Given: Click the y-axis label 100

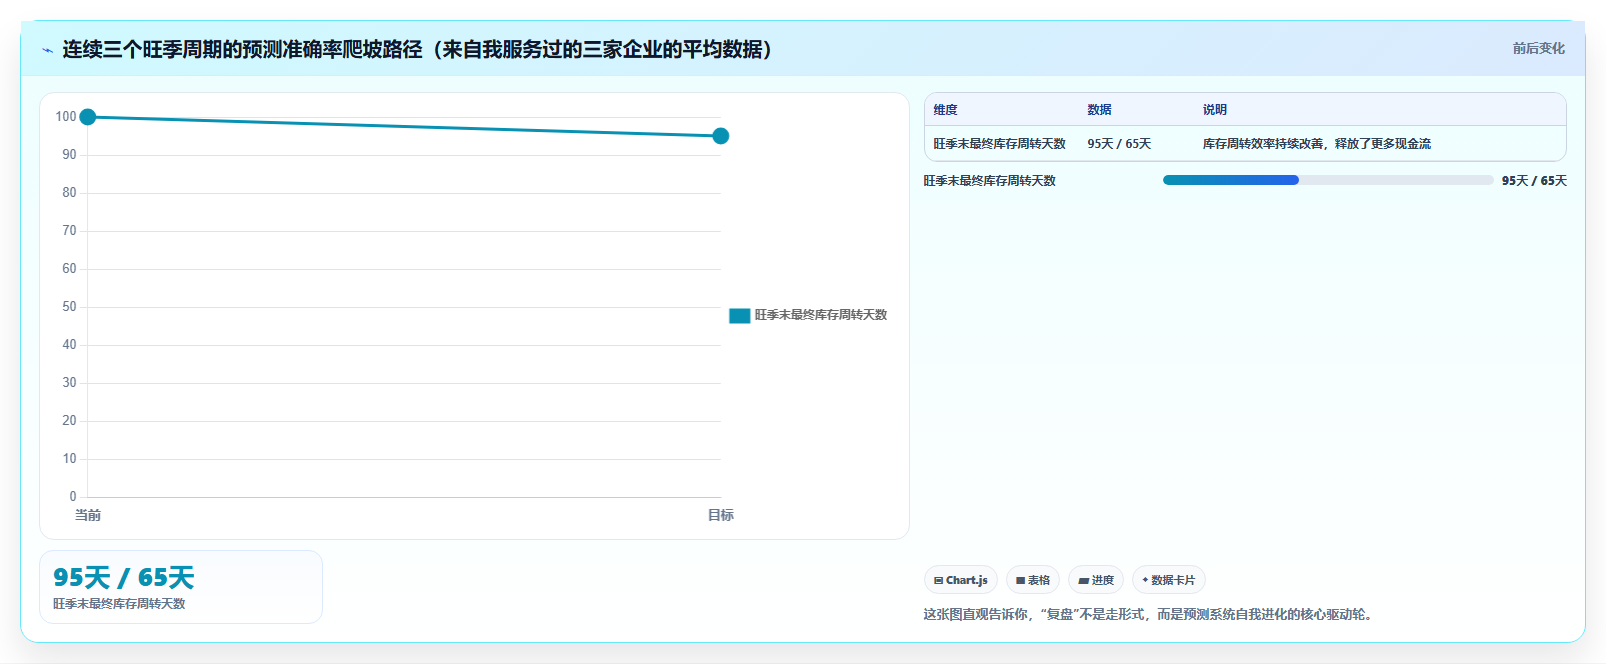Looking at the screenshot, I should click(66, 117).
